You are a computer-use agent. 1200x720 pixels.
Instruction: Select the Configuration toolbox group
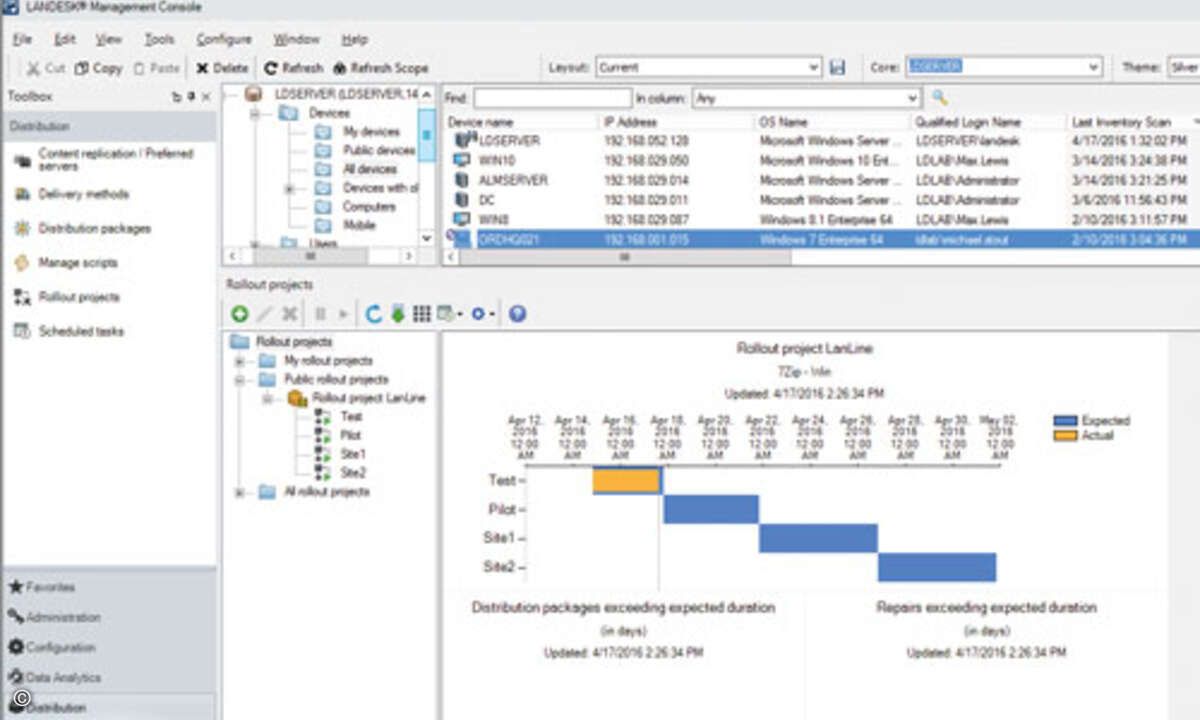108,647
